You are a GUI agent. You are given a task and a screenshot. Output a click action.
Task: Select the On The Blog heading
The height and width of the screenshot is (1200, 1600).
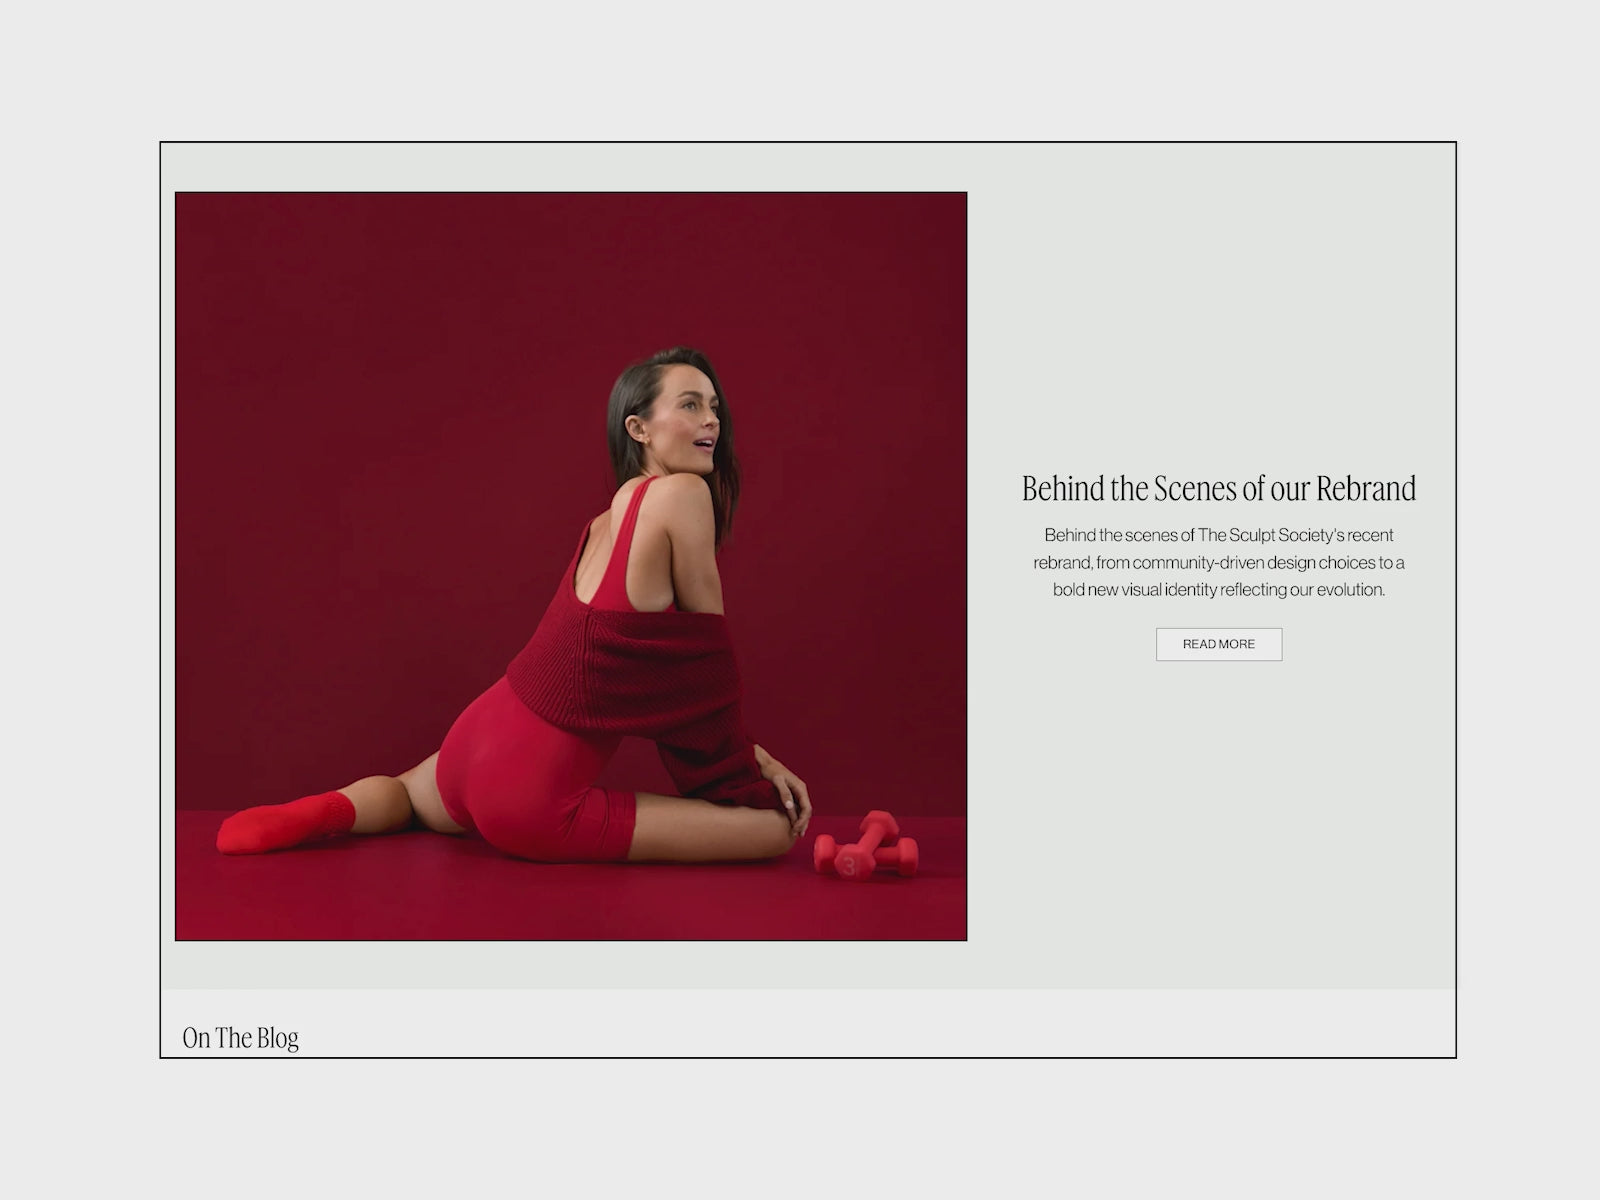pyautogui.click(x=241, y=1038)
